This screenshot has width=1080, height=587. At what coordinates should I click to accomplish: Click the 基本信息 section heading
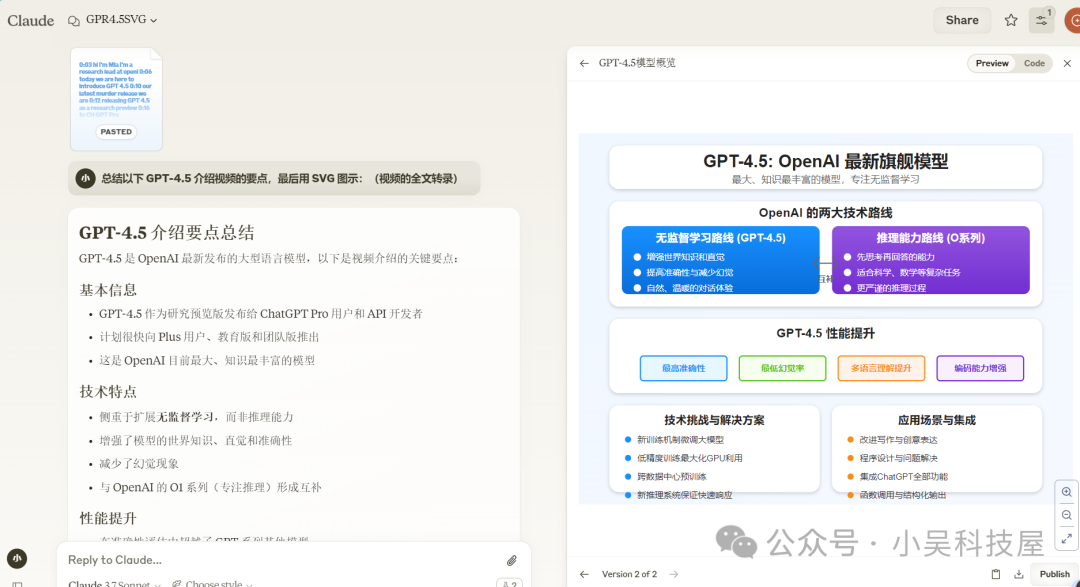pyautogui.click(x=108, y=290)
